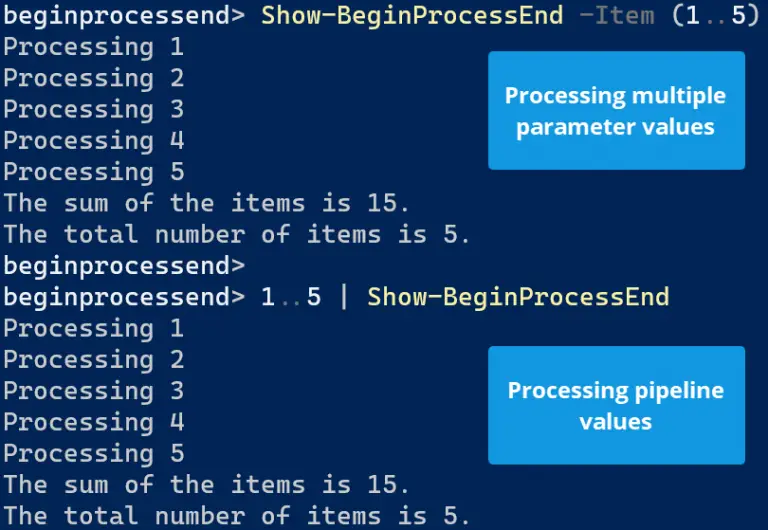The height and width of the screenshot is (530, 768).
Task: Click the first "Processing 5" output line
Action: click(94, 173)
